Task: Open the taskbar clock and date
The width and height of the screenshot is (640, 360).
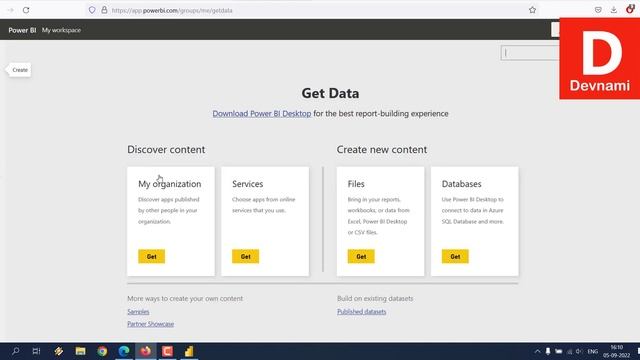Action: tap(617, 351)
